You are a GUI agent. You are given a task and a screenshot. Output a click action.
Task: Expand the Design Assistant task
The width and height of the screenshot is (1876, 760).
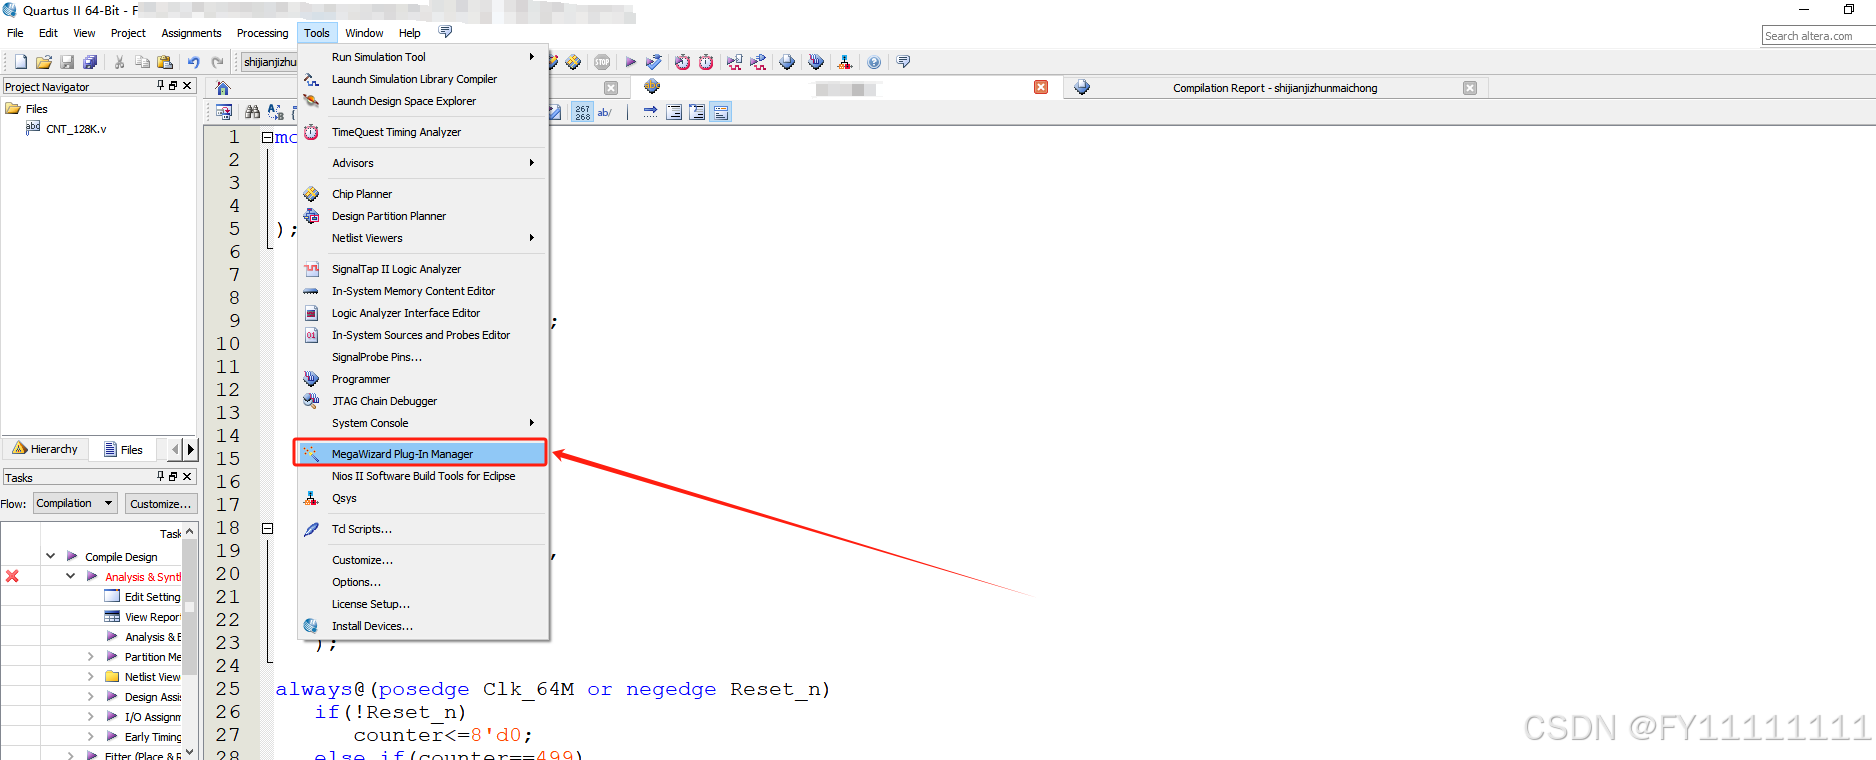(x=90, y=696)
